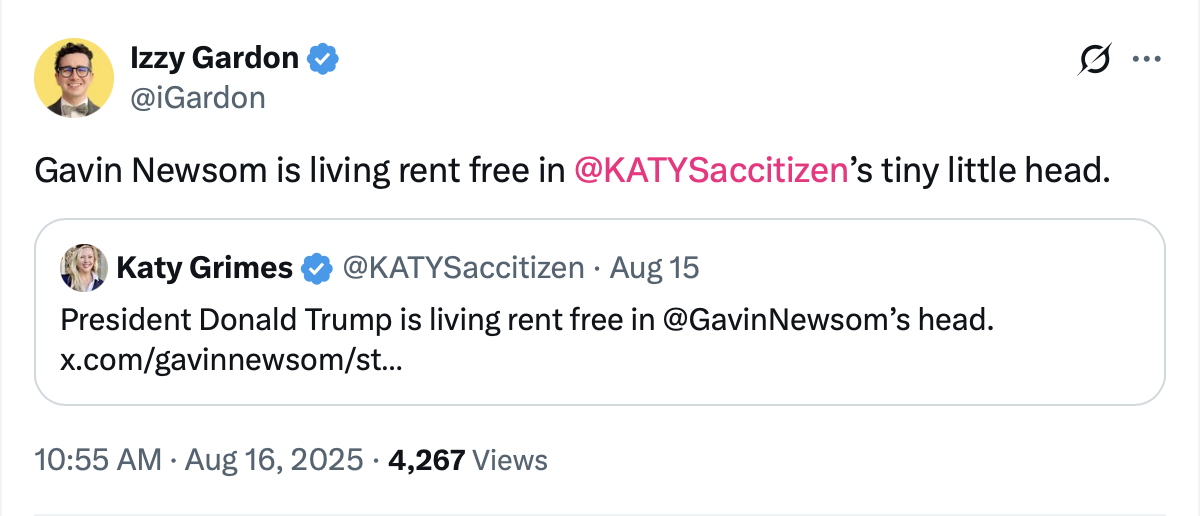This screenshot has width=1202, height=516.
Task: Click the Grok icon on the tweet
Action: (x=1093, y=60)
